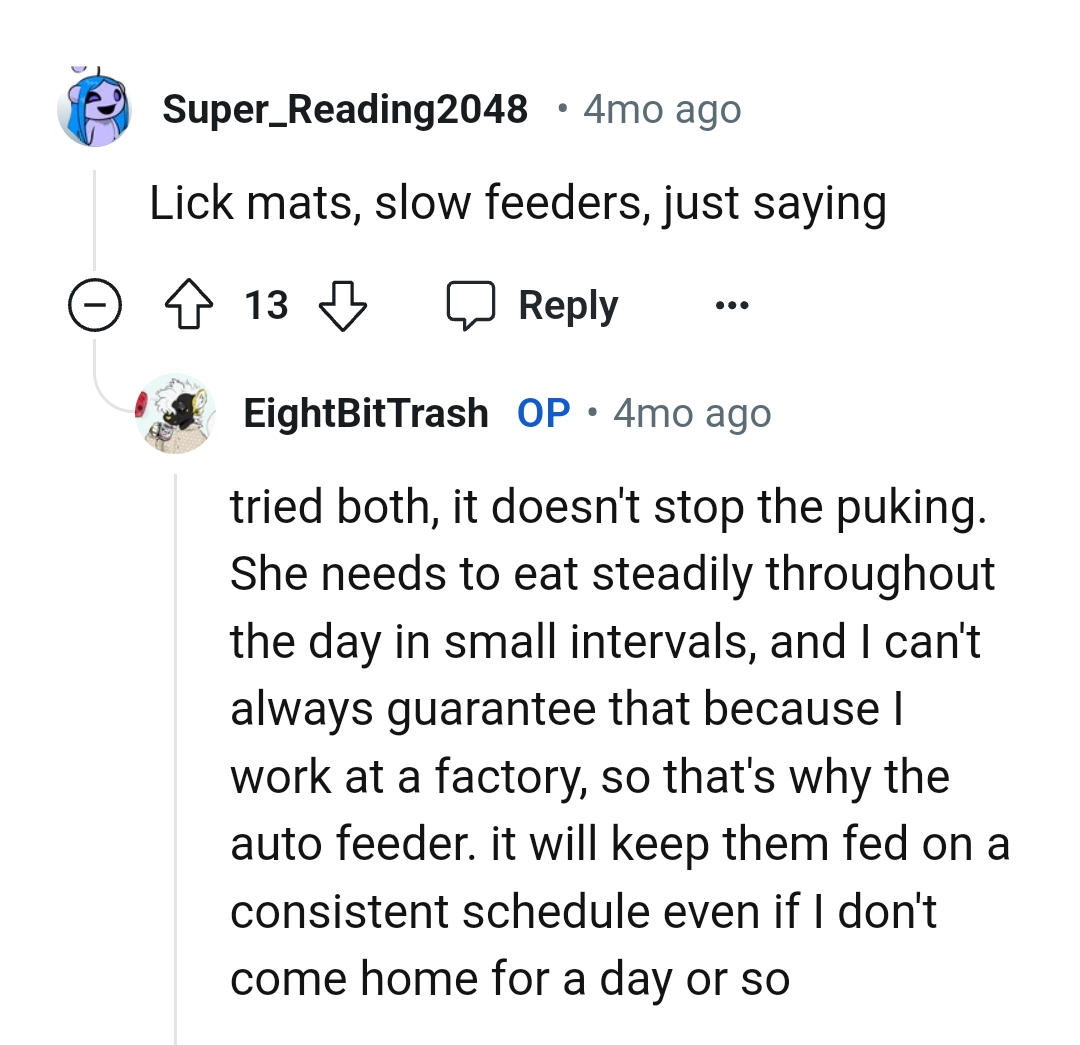Click the Reply button label

[x=568, y=306]
